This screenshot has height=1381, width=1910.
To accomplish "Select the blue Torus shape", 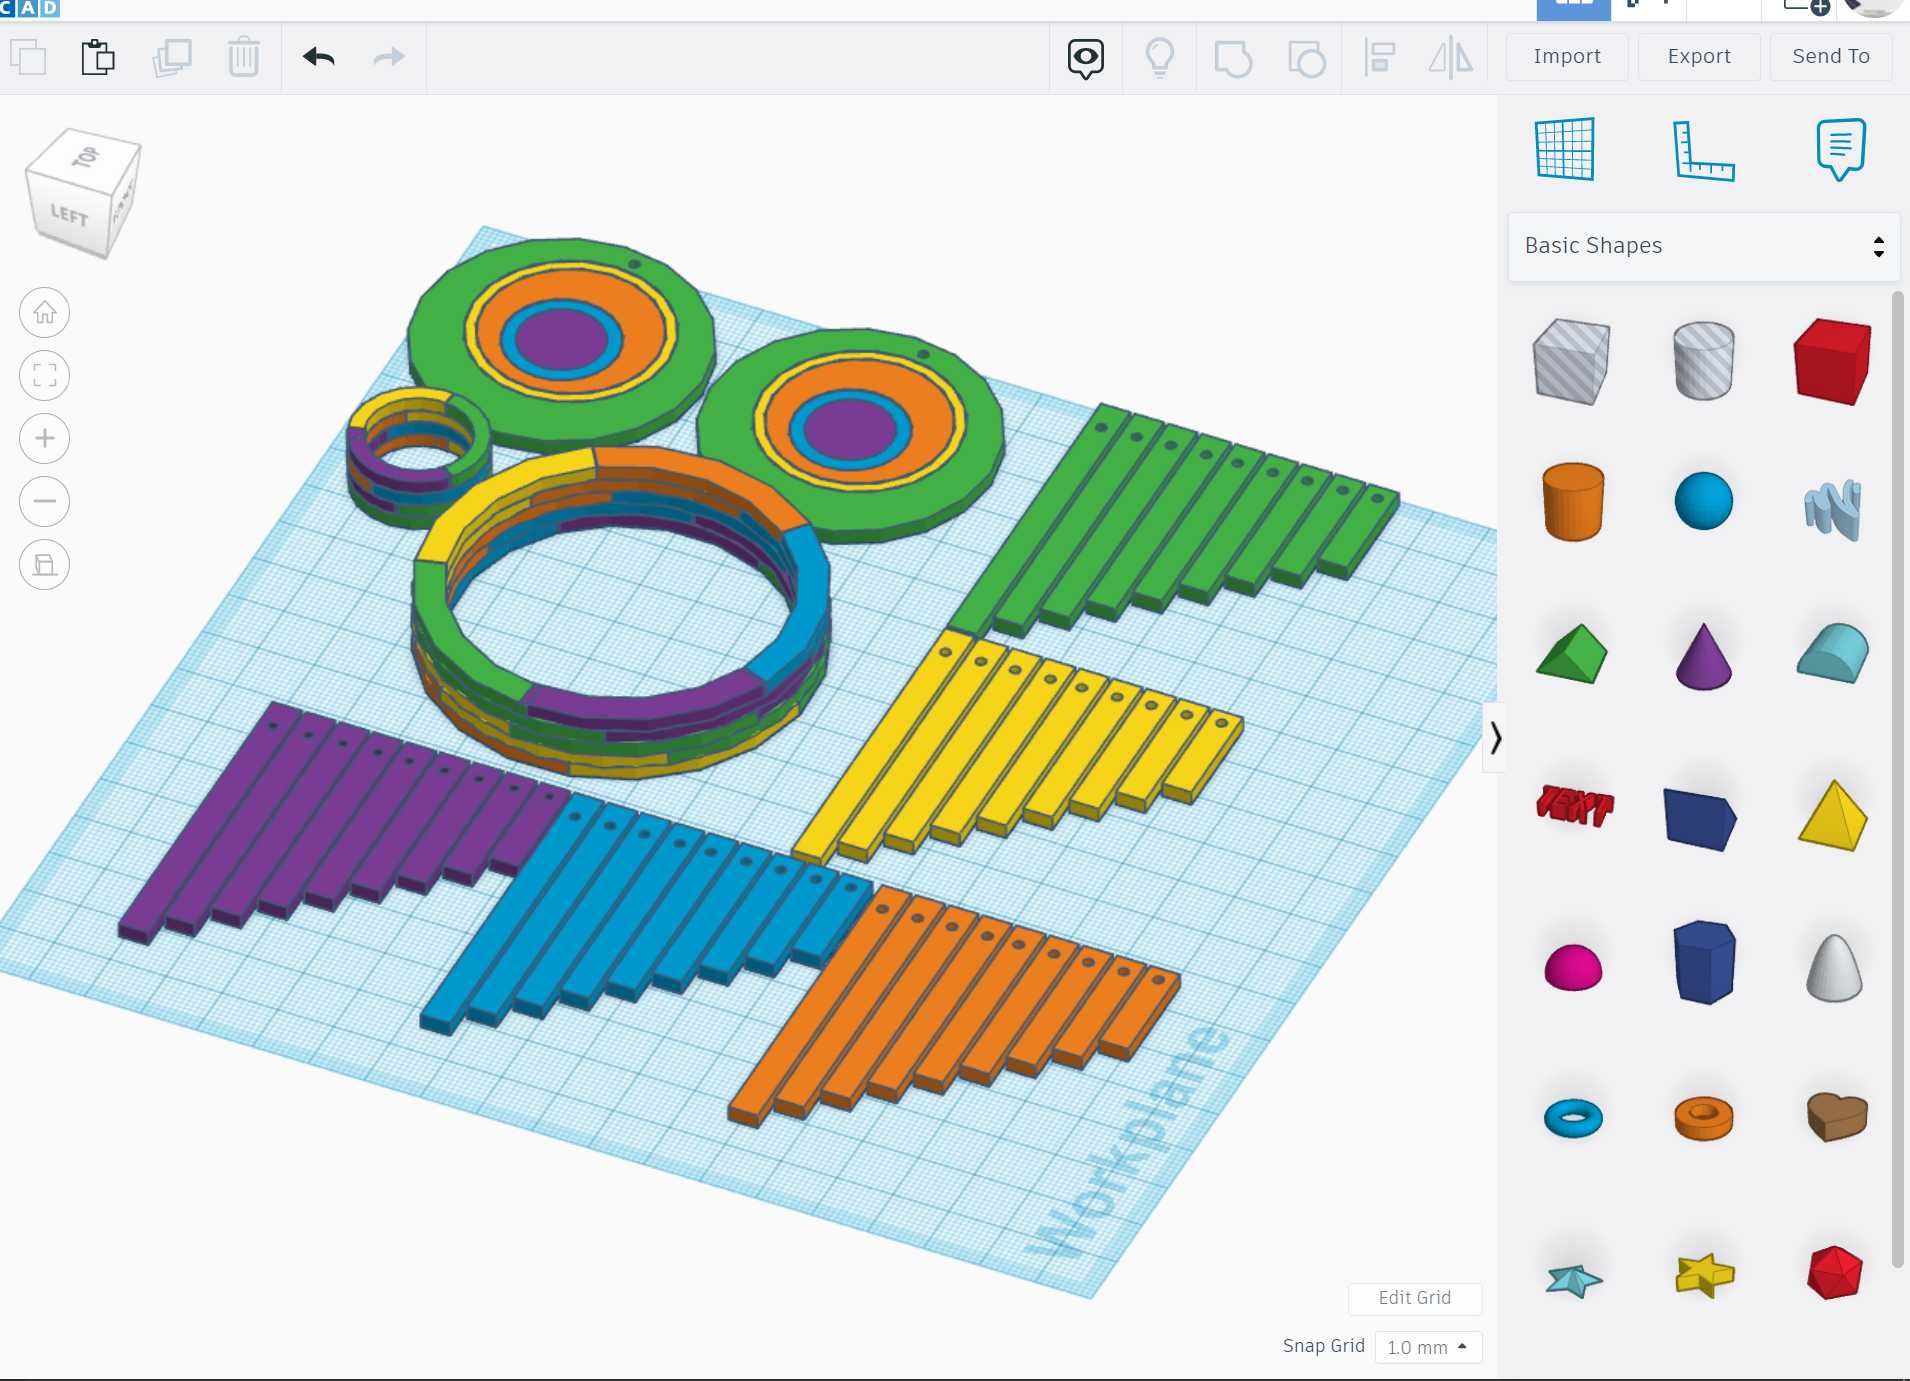I will pos(1573,1118).
